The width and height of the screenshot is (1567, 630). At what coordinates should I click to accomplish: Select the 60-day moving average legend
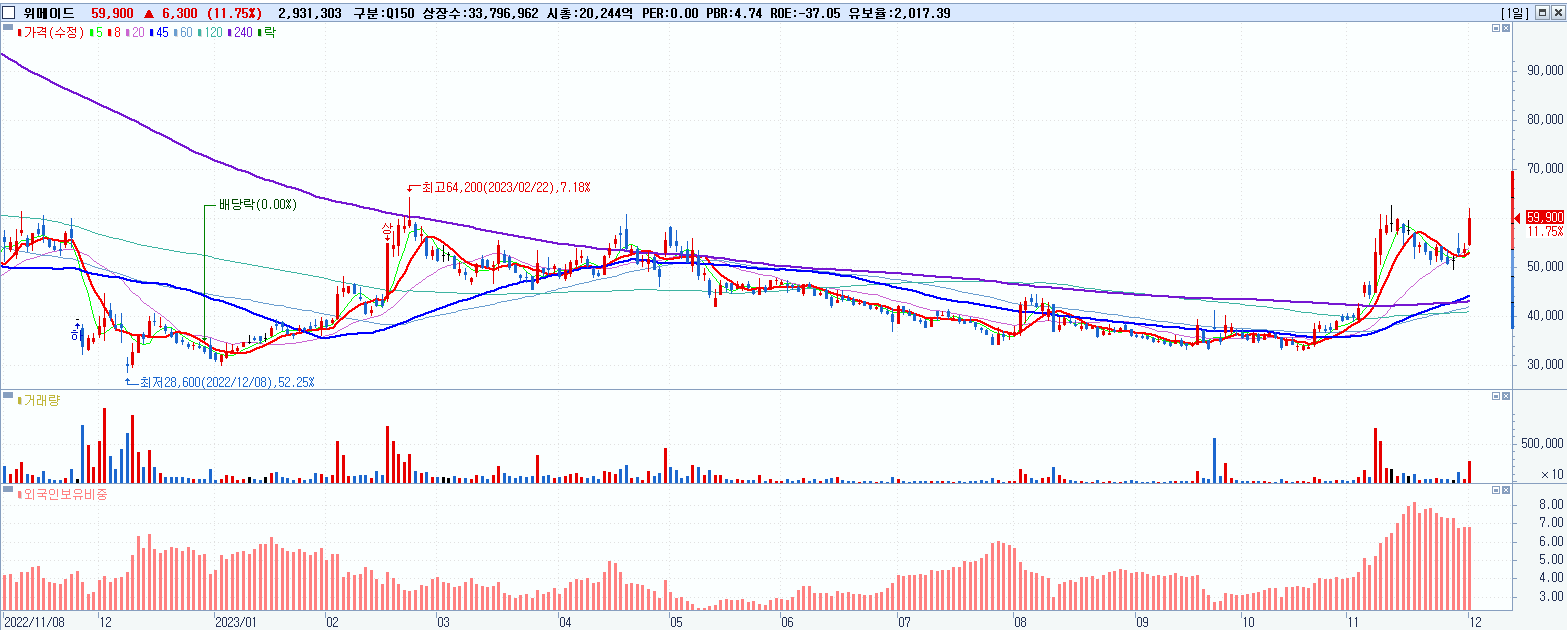tap(183, 33)
